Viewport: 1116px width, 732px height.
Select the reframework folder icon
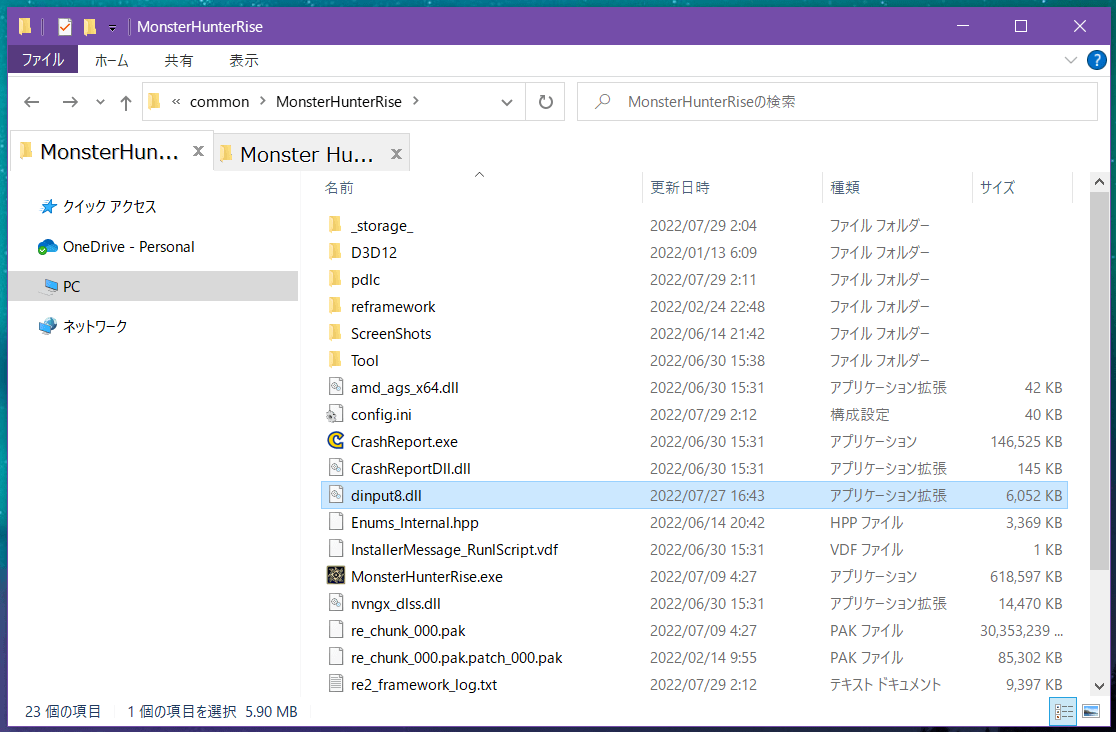coord(335,306)
